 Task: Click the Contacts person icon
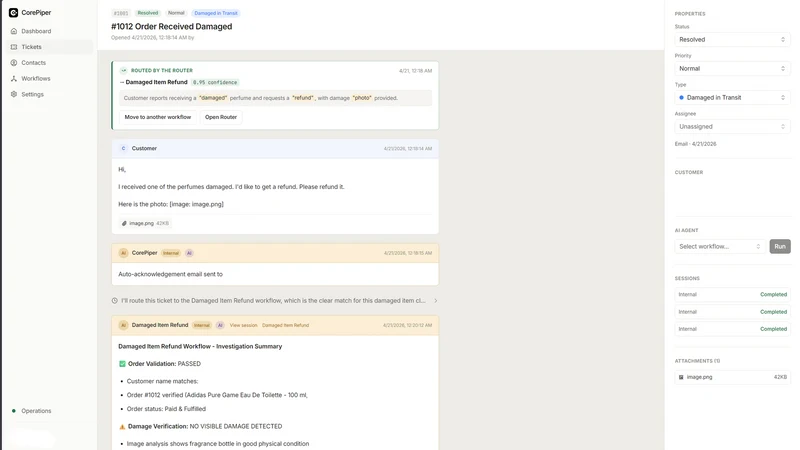coord(14,63)
